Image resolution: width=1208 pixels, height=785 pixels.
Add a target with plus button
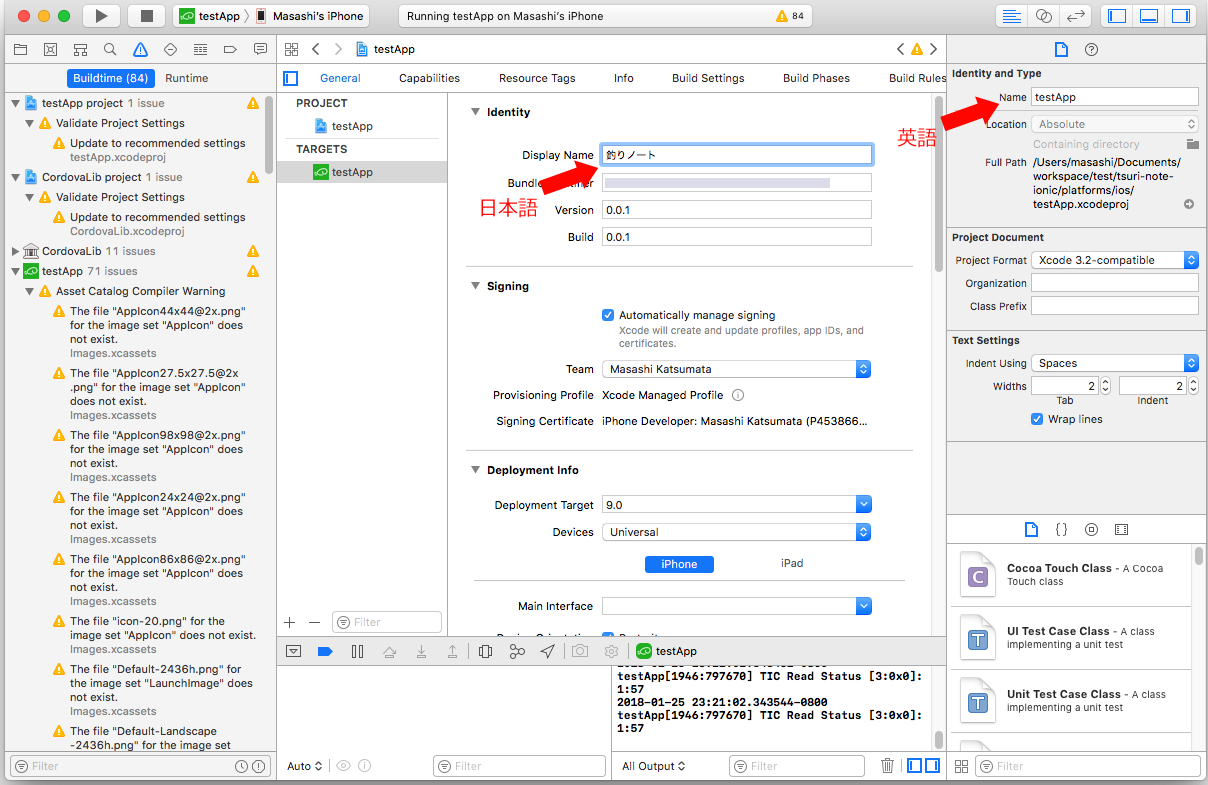point(290,622)
